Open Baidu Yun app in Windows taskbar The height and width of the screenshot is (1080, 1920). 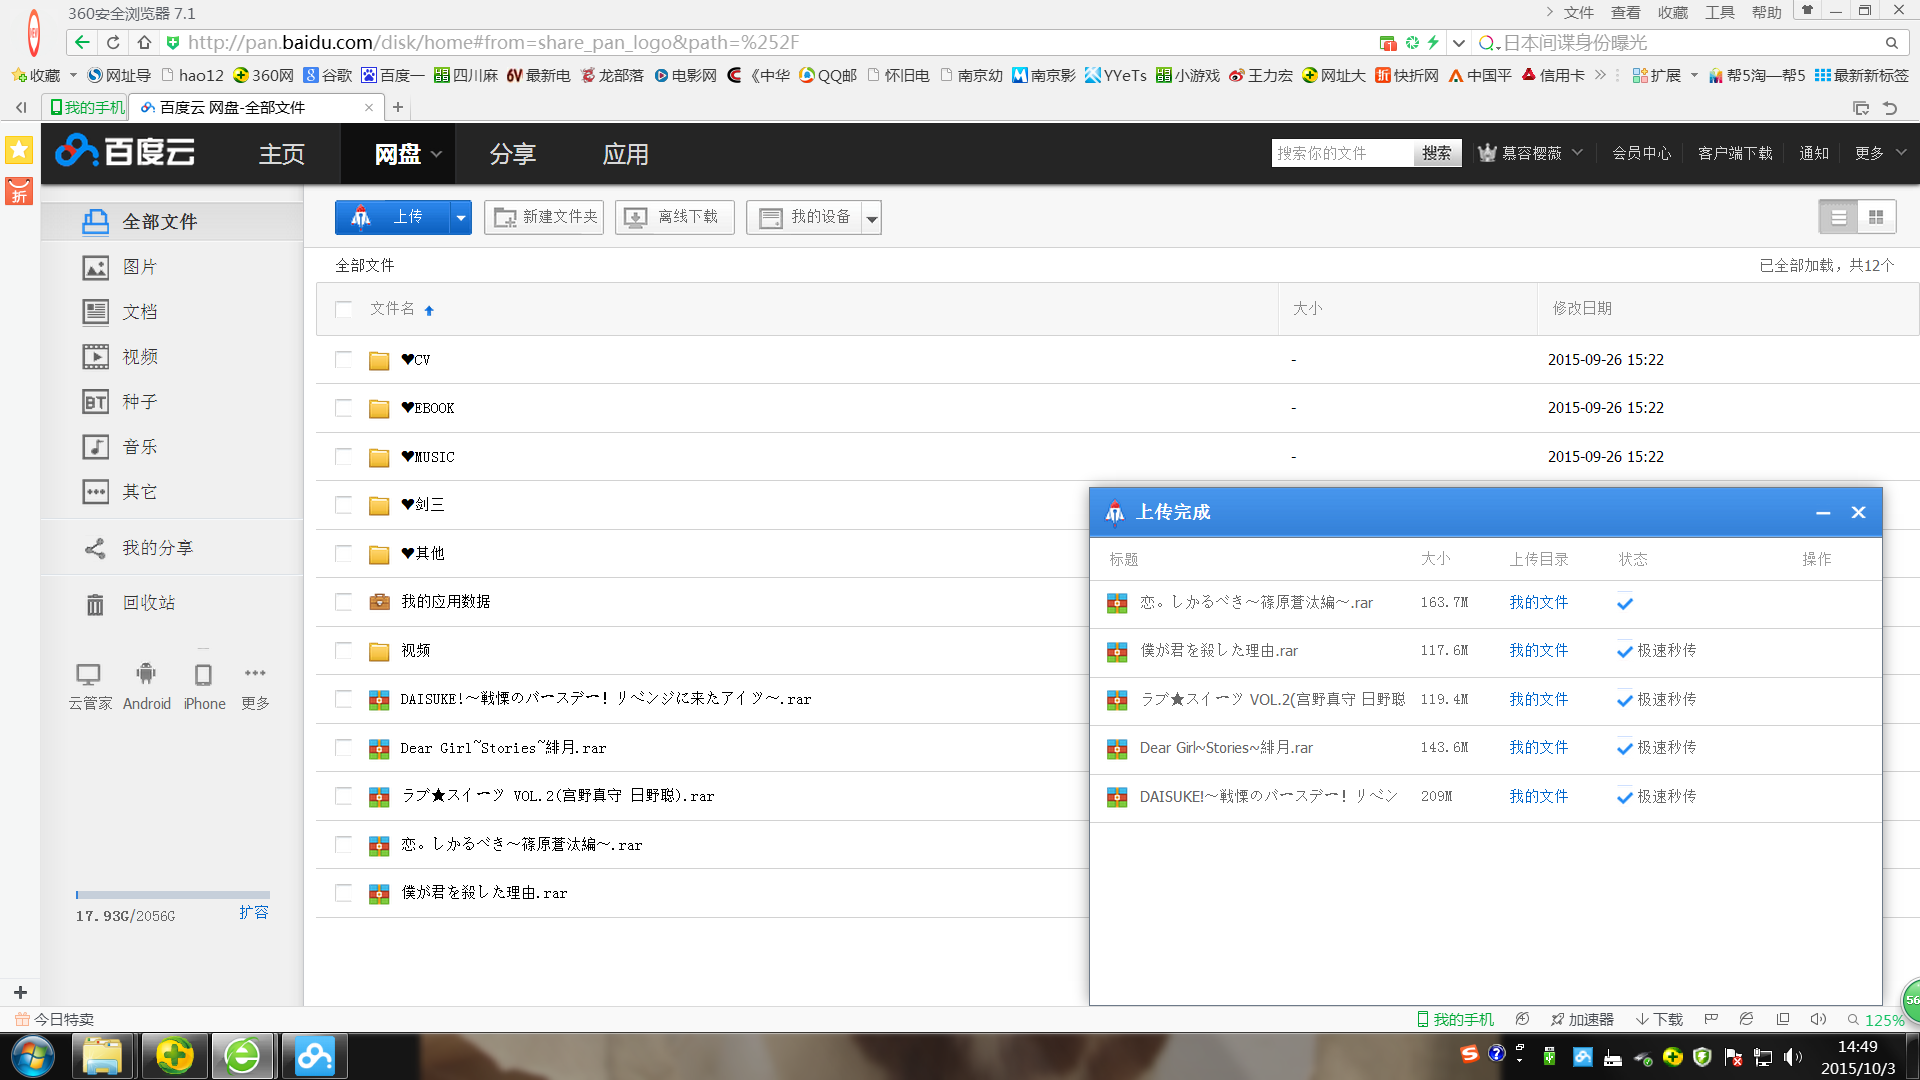[x=314, y=1056]
